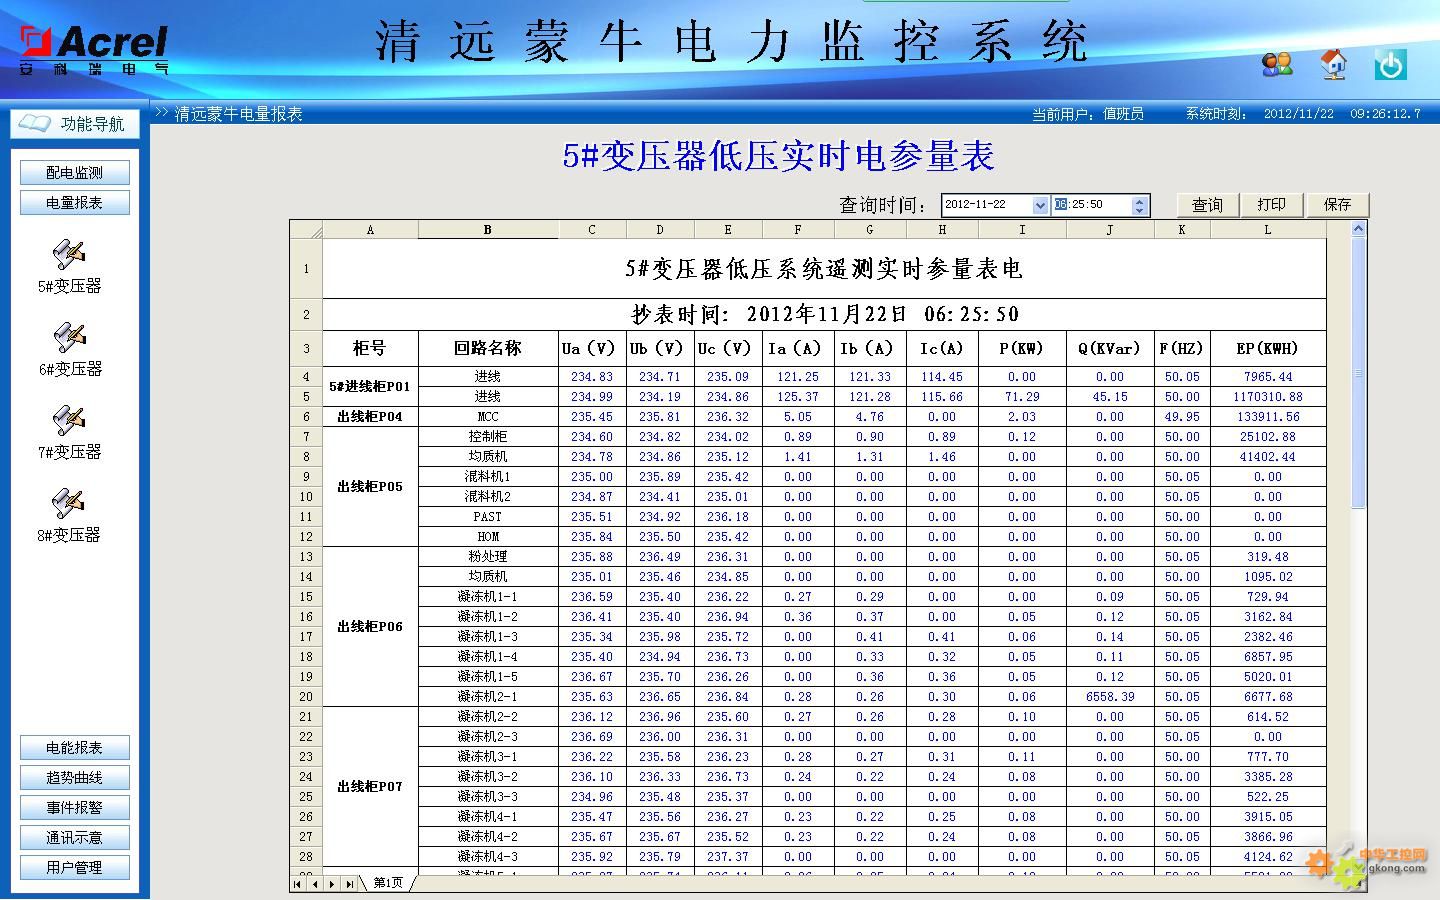Expand the query date dropdown
The image size is (1440, 900).
point(1039,205)
